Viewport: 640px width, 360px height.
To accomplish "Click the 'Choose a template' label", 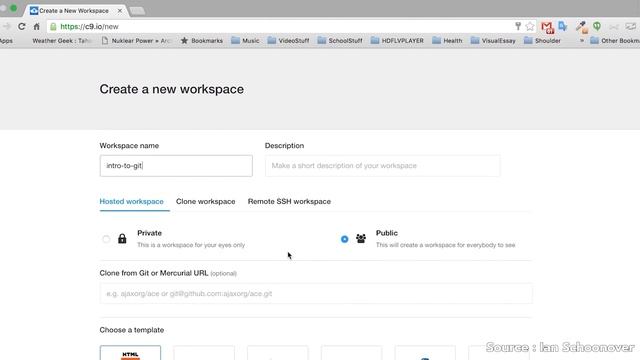I will 132,330.
